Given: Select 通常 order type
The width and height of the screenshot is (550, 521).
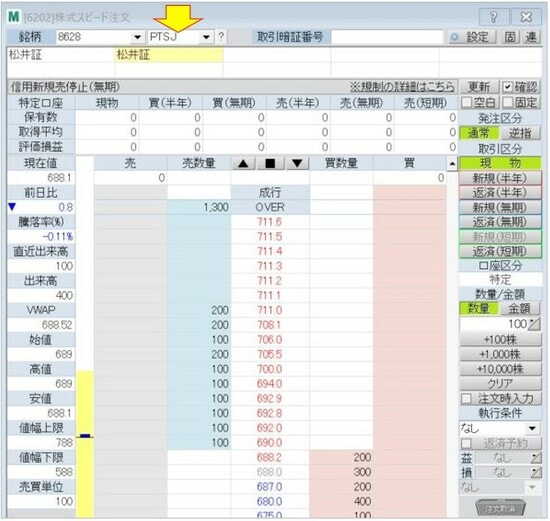Looking at the screenshot, I should (478, 133).
